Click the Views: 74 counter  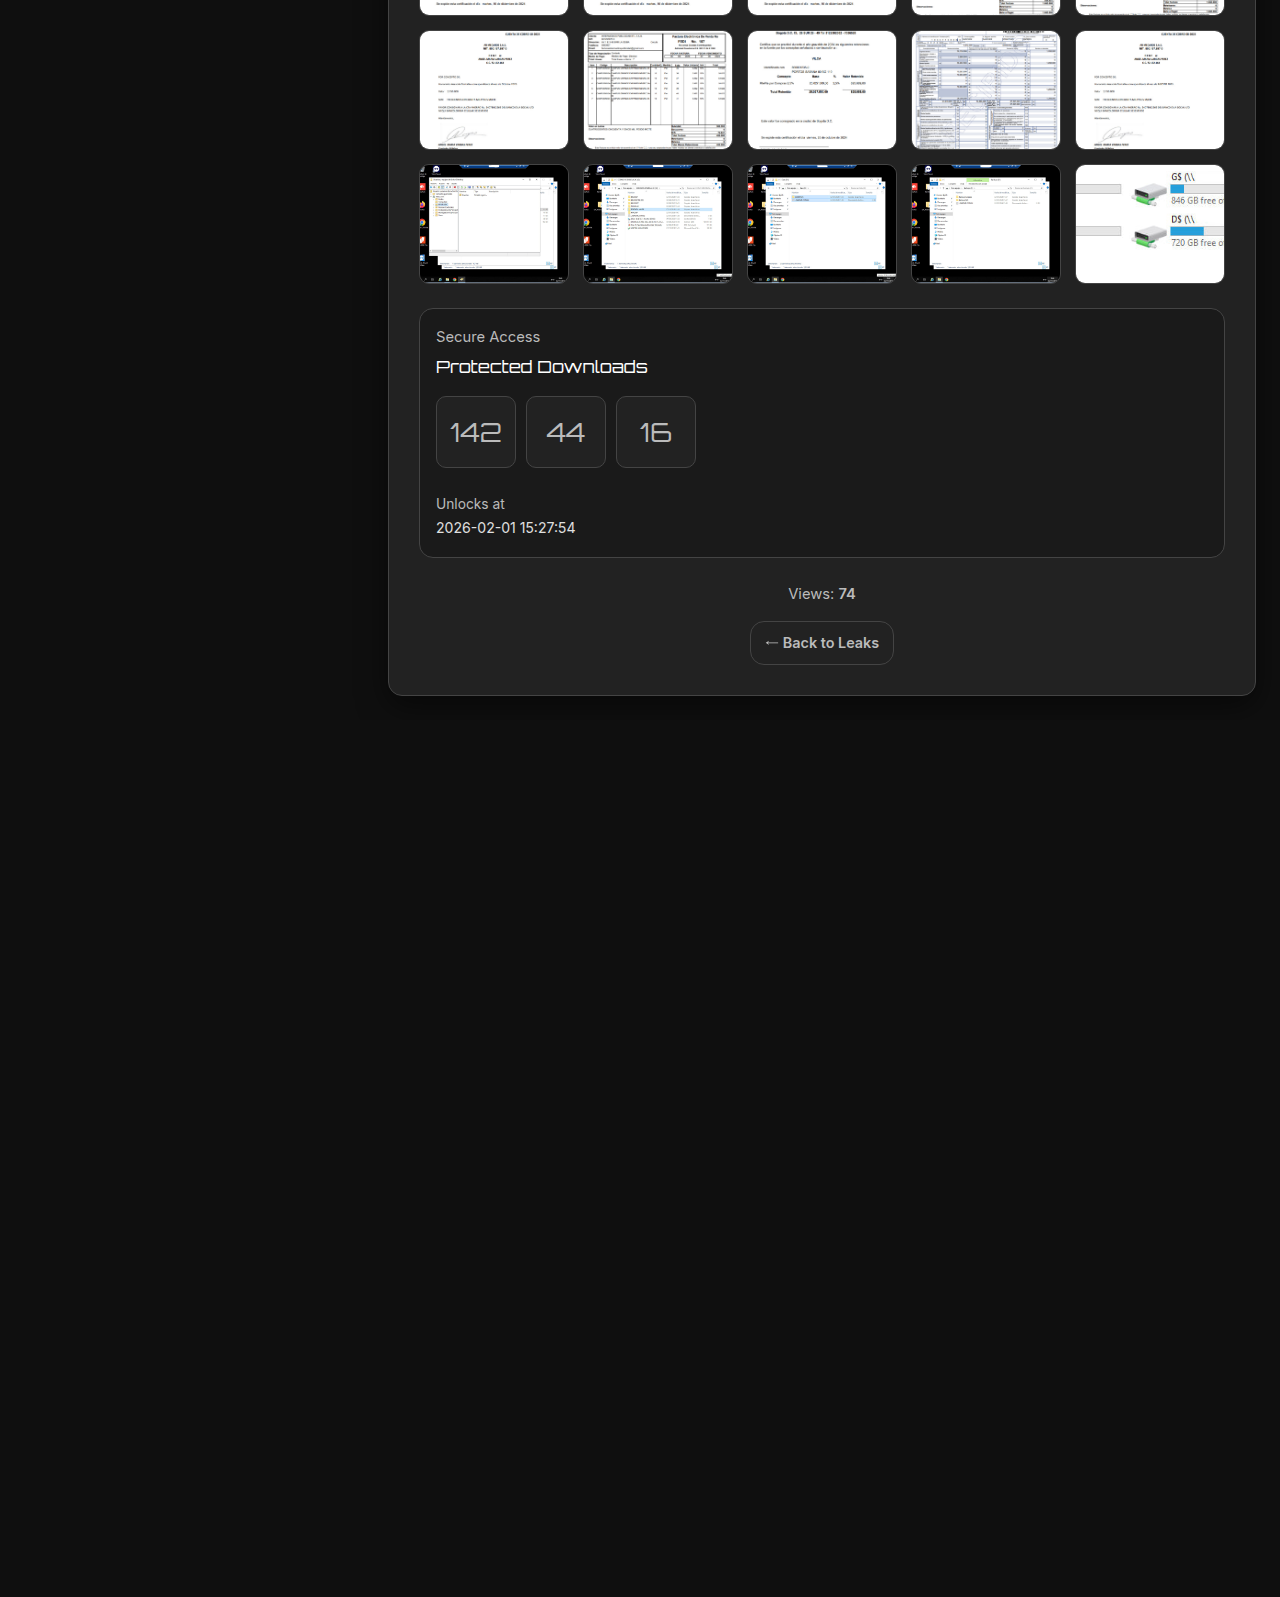pos(821,594)
